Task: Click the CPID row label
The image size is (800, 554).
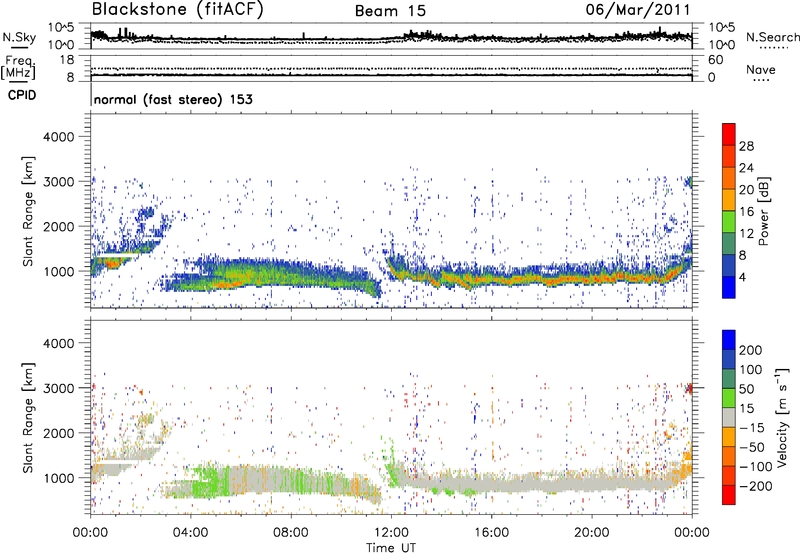Action: (22, 95)
